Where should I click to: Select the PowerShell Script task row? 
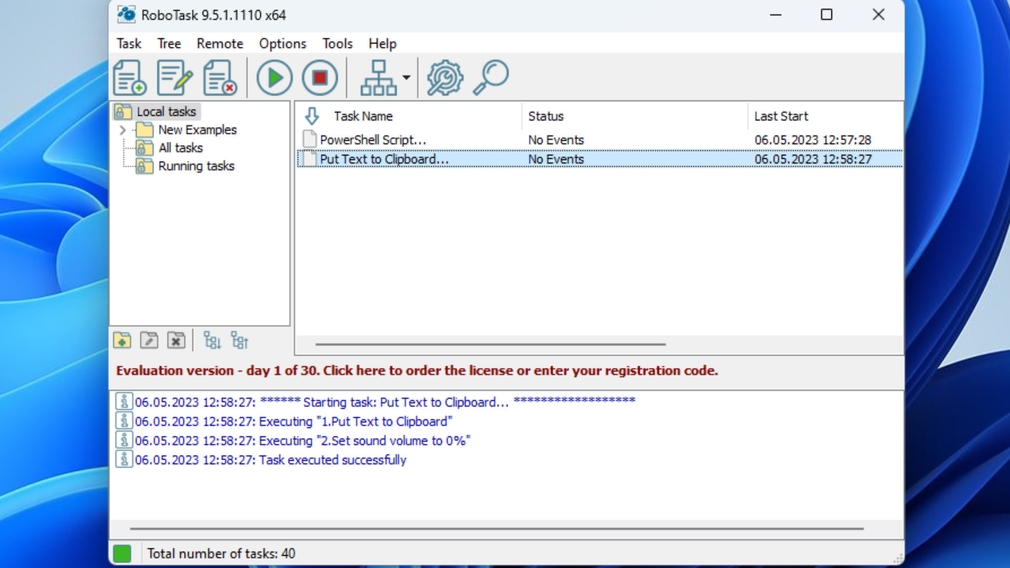click(373, 140)
